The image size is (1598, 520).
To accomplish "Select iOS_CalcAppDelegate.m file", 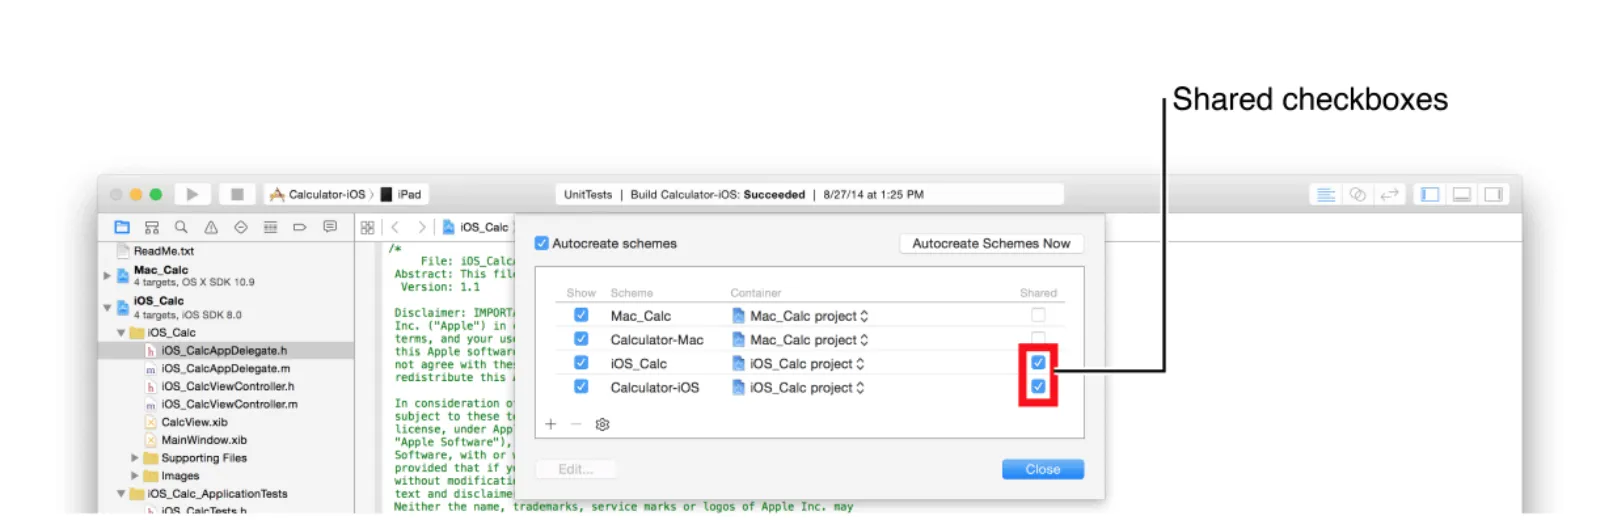I will (226, 369).
